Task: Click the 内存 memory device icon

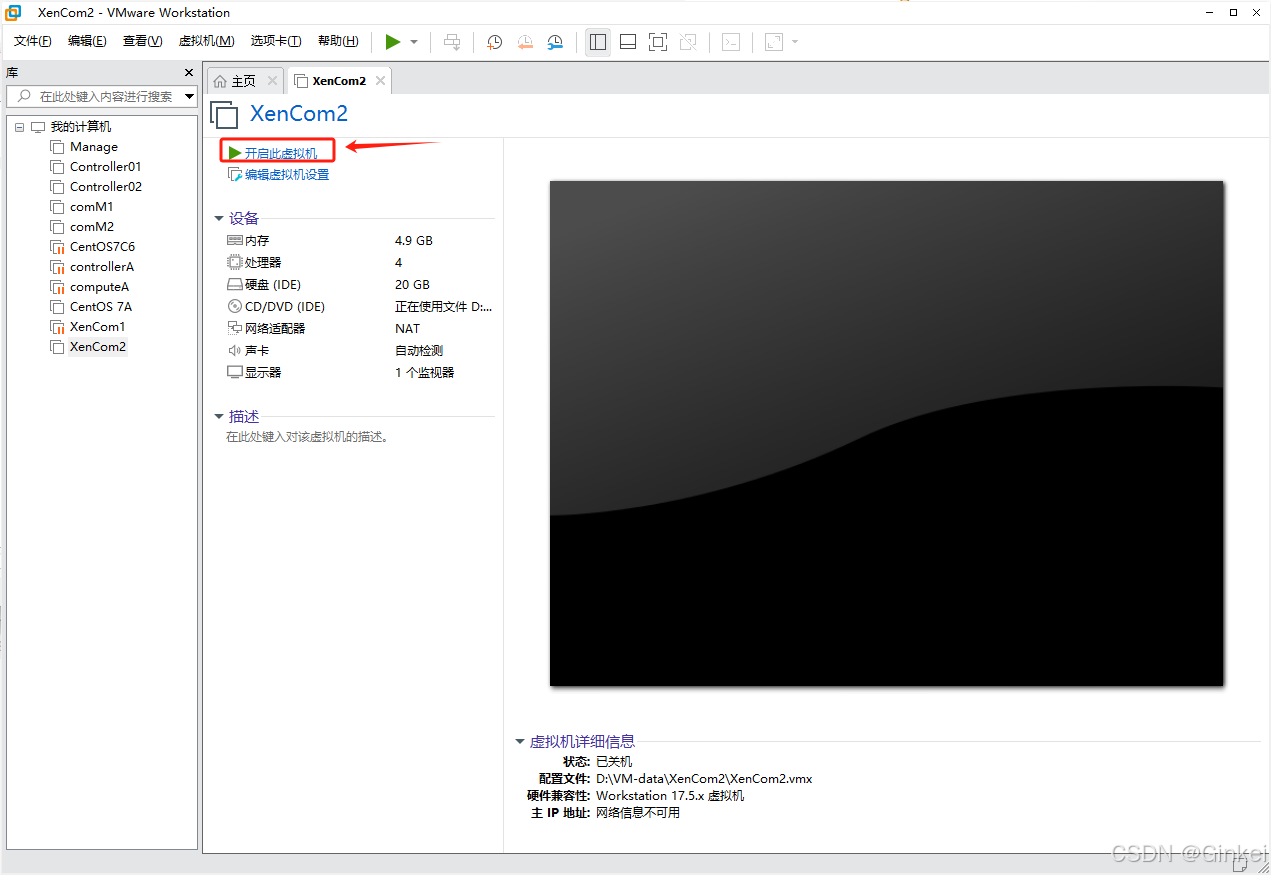Action: point(235,241)
